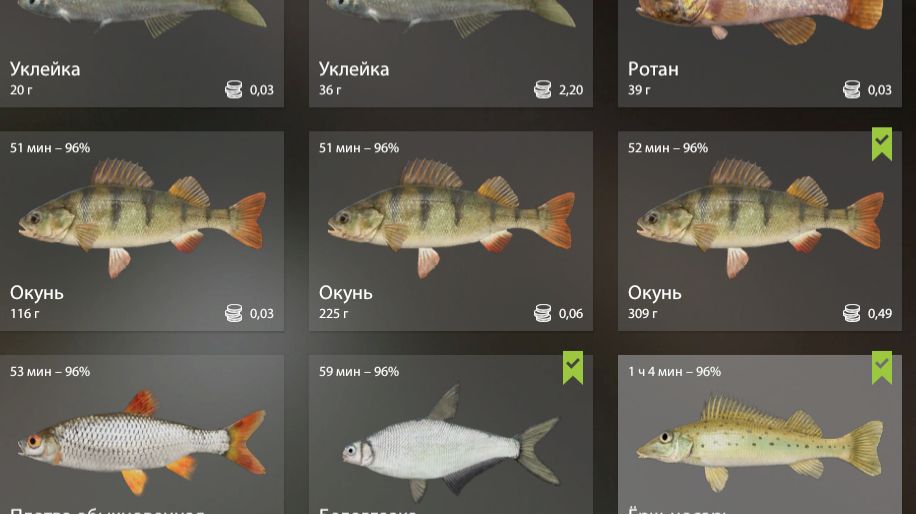Select the roach fish image at 53 мин
The image size is (916, 514).
click(143, 442)
